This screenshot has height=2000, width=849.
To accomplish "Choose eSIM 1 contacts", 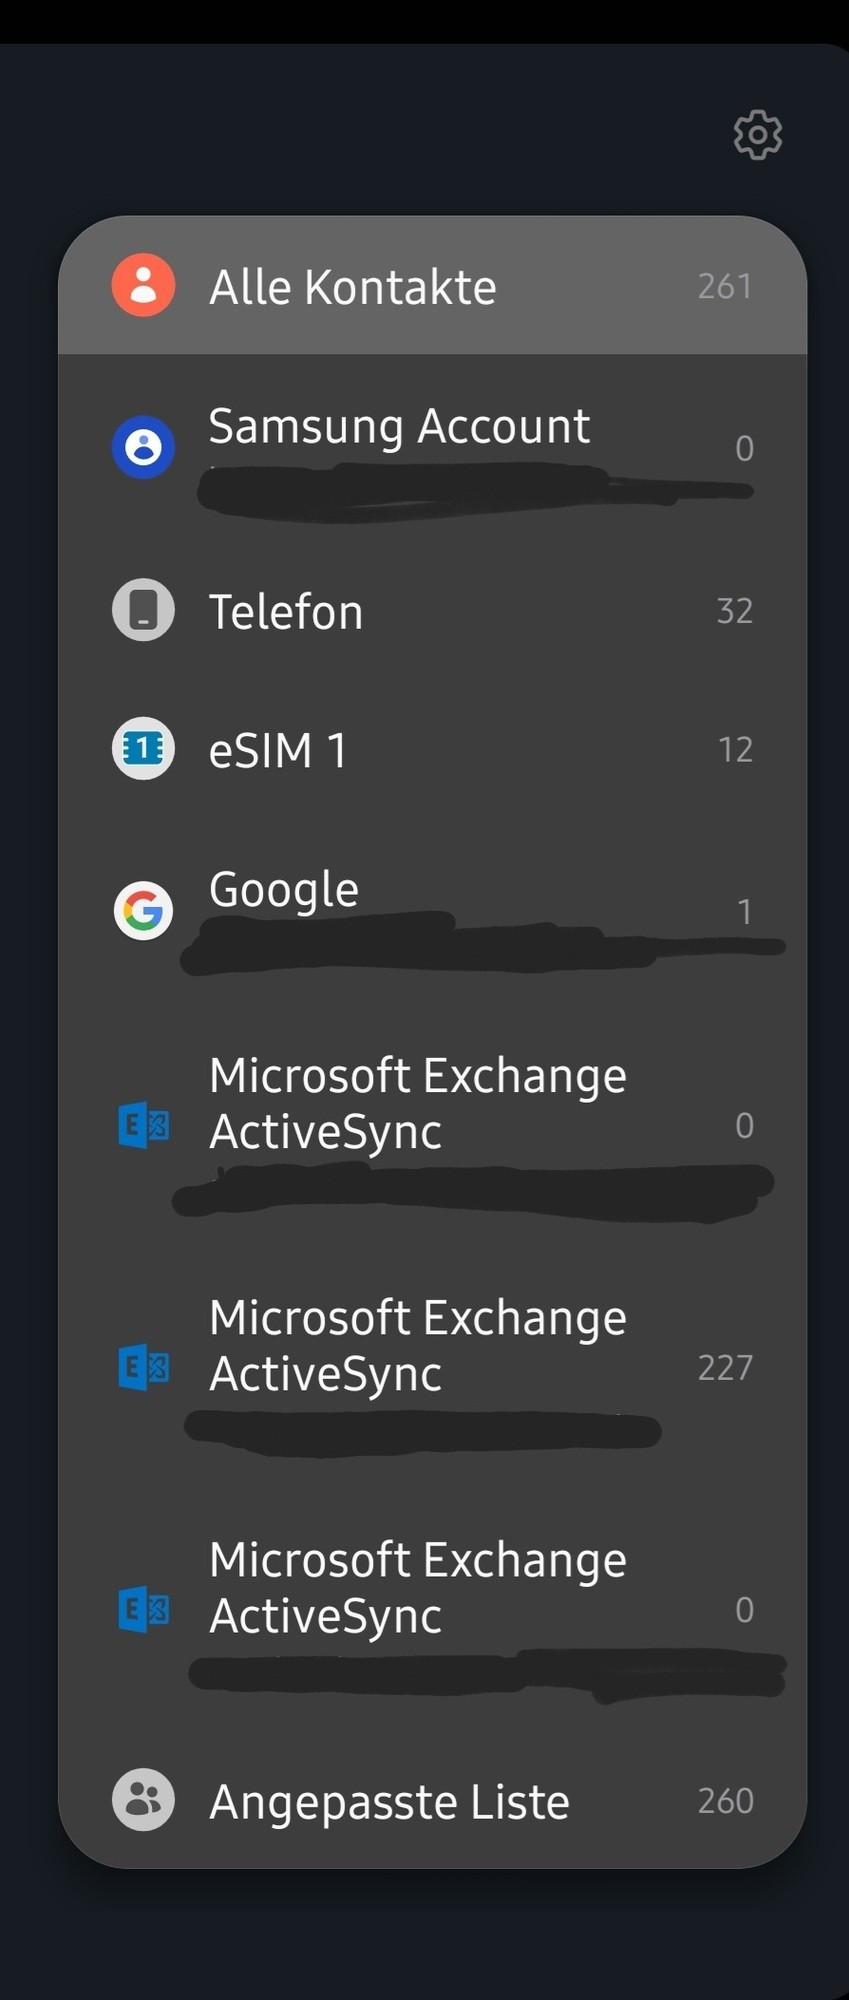I will (432, 749).
